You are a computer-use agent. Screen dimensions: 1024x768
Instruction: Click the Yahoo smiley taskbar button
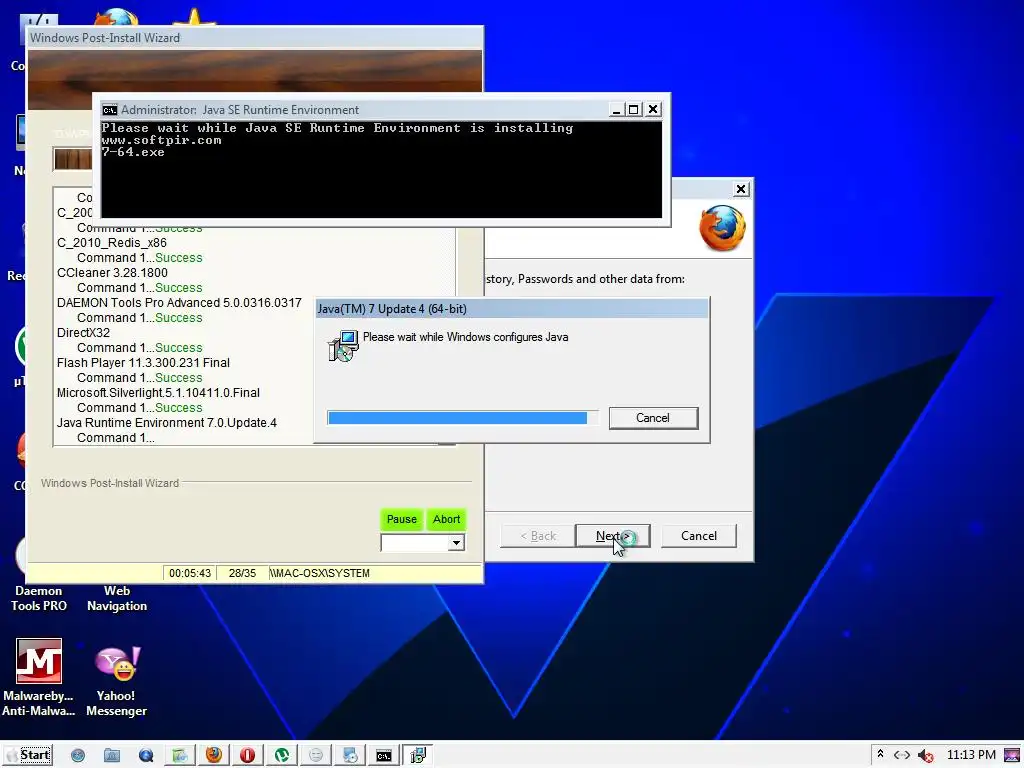(315, 755)
